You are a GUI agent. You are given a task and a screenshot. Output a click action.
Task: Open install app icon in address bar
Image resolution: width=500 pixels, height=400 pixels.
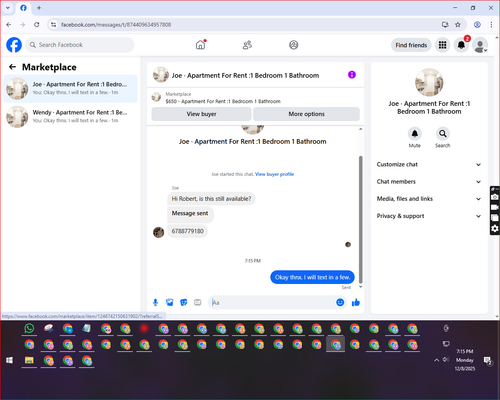coord(445,25)
